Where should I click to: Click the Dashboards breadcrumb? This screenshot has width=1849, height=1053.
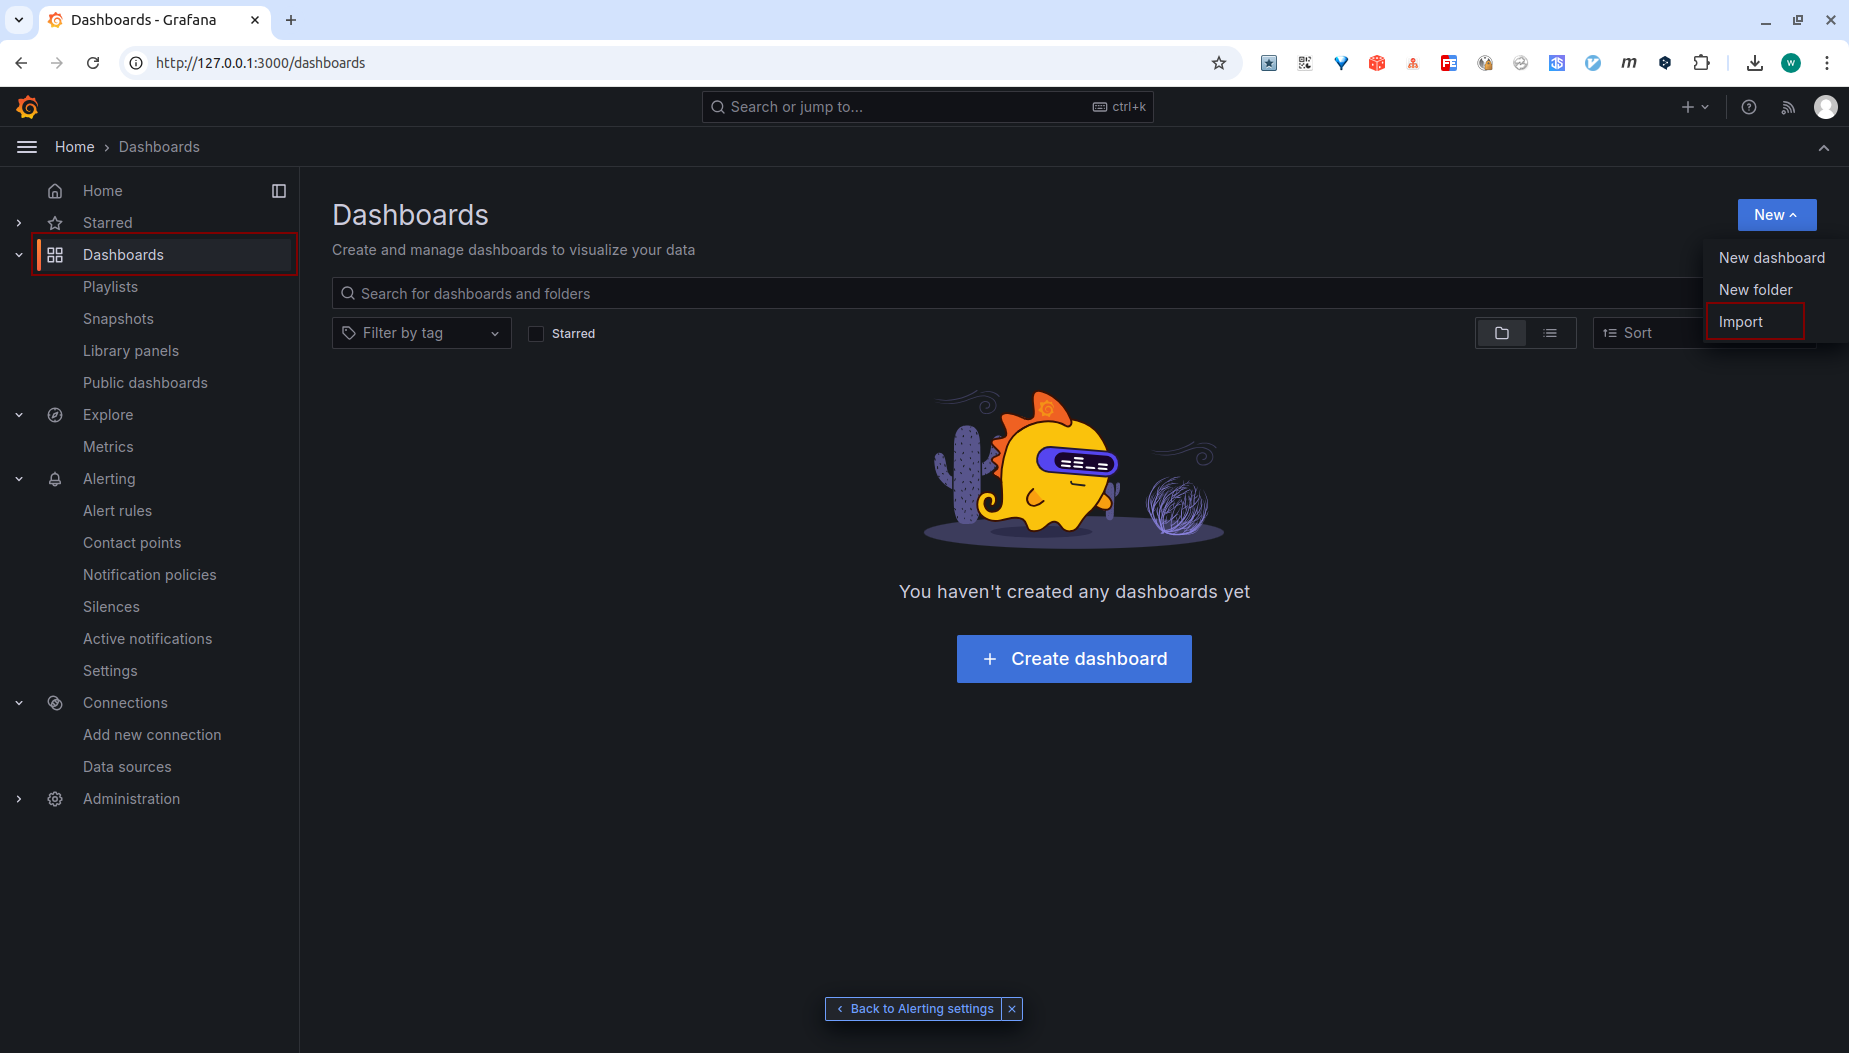159,147
